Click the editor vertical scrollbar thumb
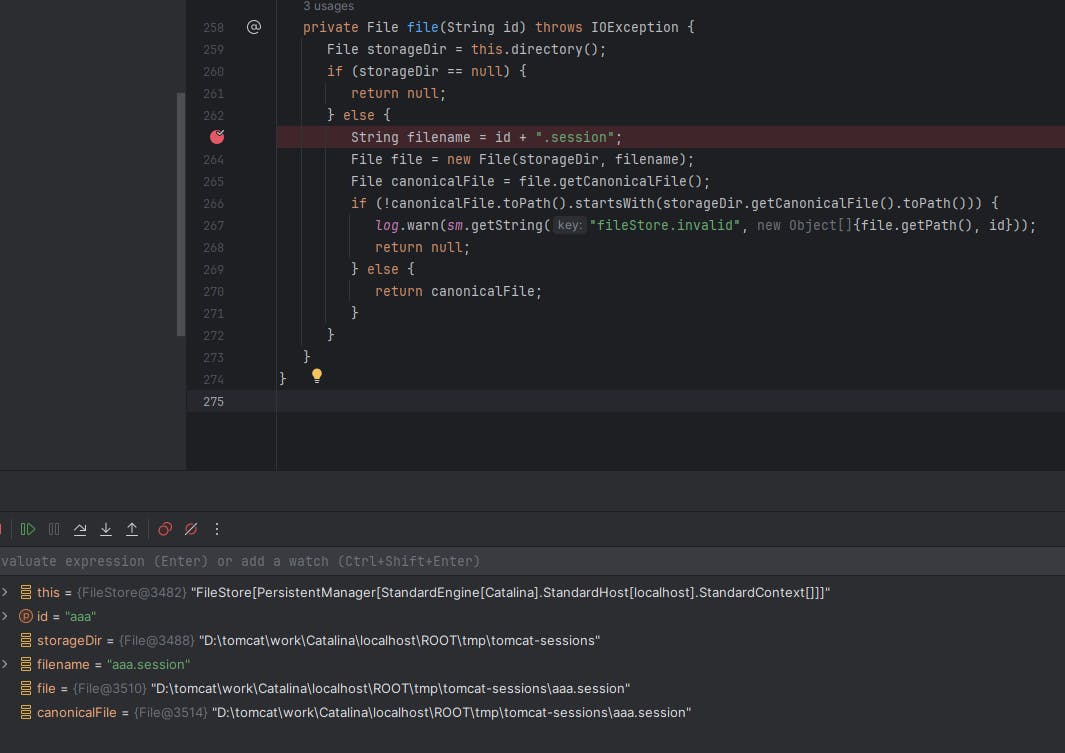The height and width of the screenshot is (753, 1065). tap(181, 215)
